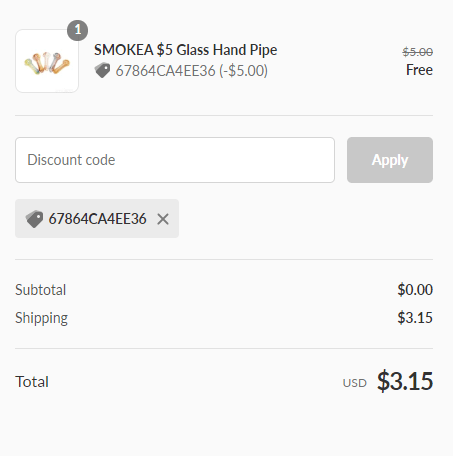This screenshot has width=453, height=456.
Task: Click the line-item discount text (-$5.00)
Action: tap(244, 71)
